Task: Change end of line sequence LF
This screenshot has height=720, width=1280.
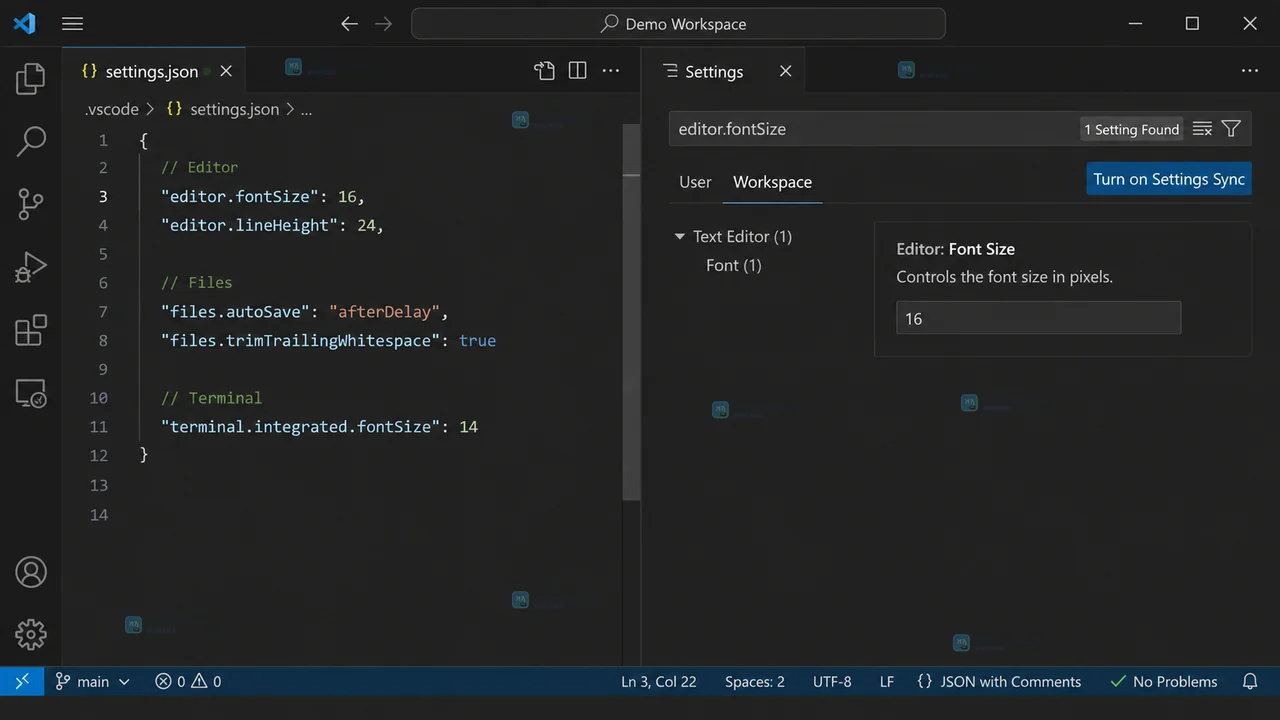Action: (x=887, y=681)
